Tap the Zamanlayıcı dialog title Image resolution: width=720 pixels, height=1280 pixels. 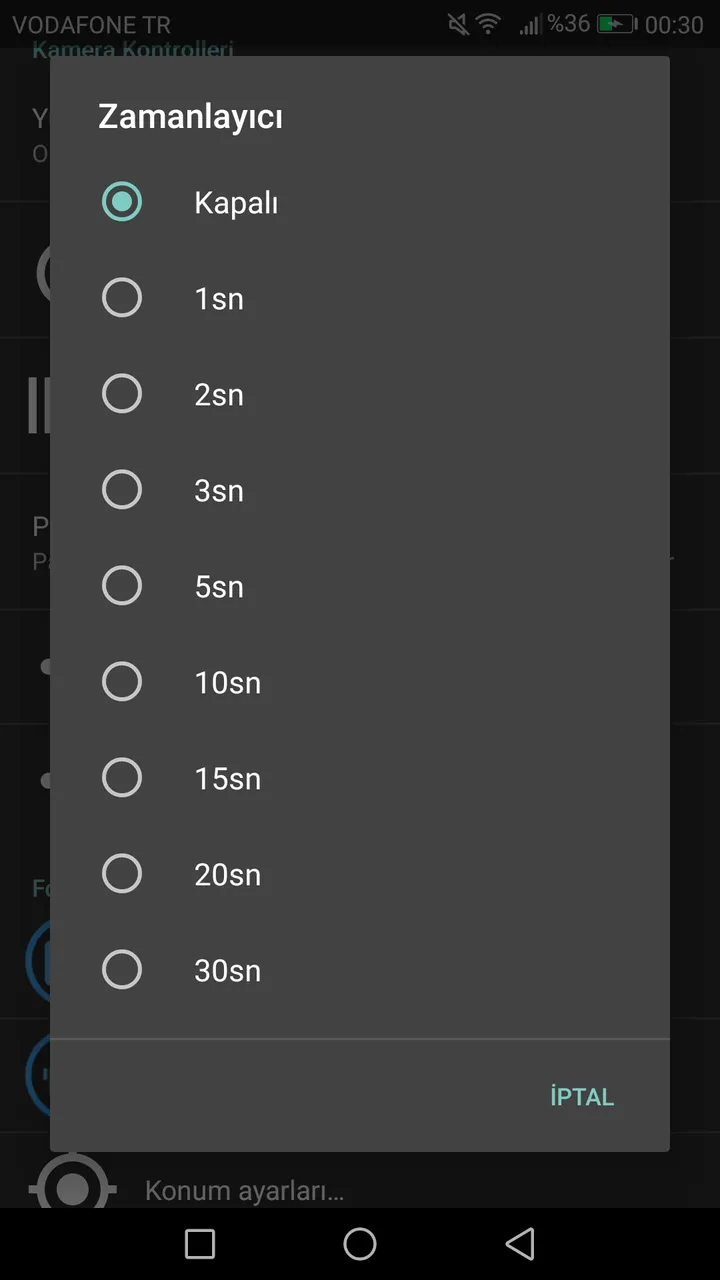[190, 117]
